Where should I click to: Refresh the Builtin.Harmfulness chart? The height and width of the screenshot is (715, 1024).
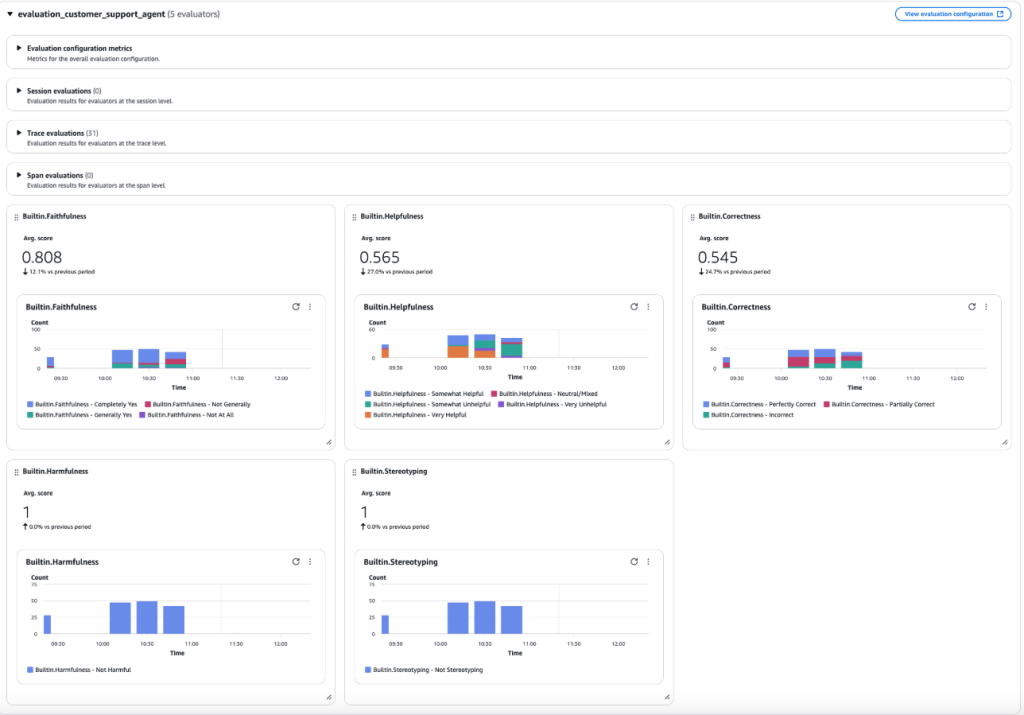[295, 562]
